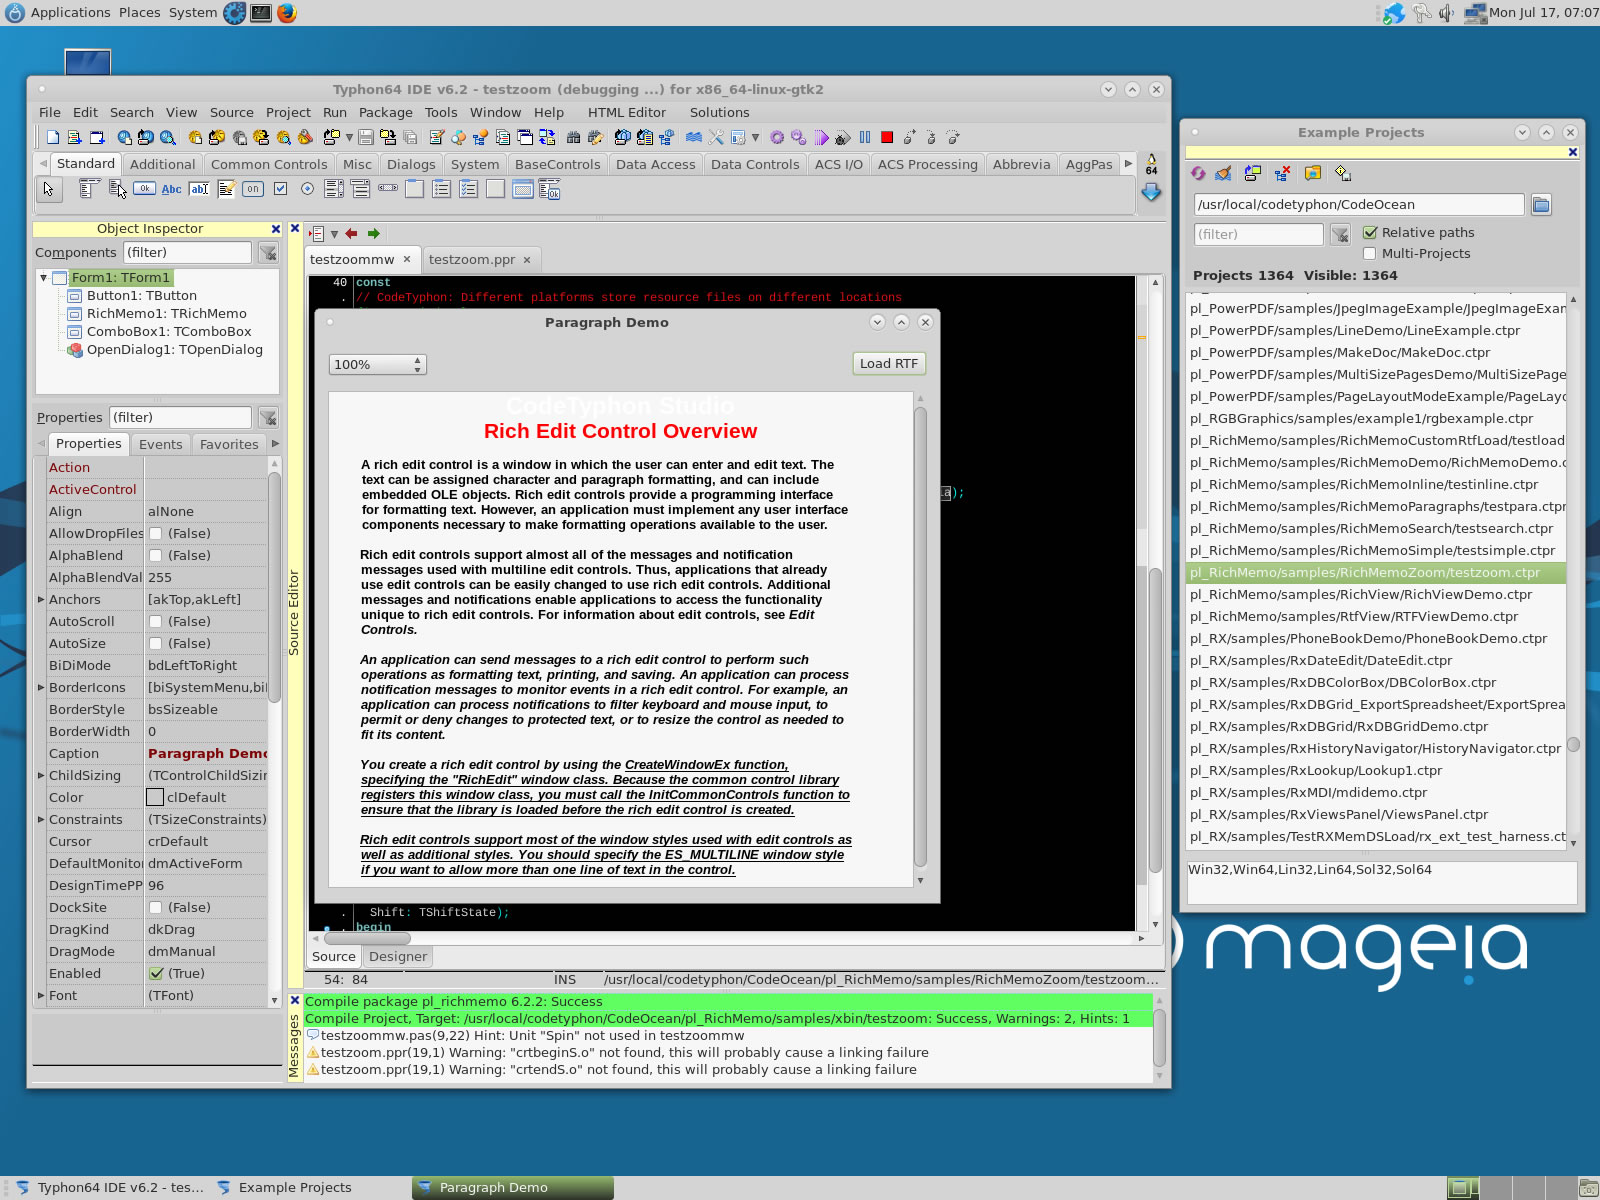The height and width of the screenshot is (1200, 1600).
Task: Clear the Components filter with funnel icon
Action: (268, 252)
